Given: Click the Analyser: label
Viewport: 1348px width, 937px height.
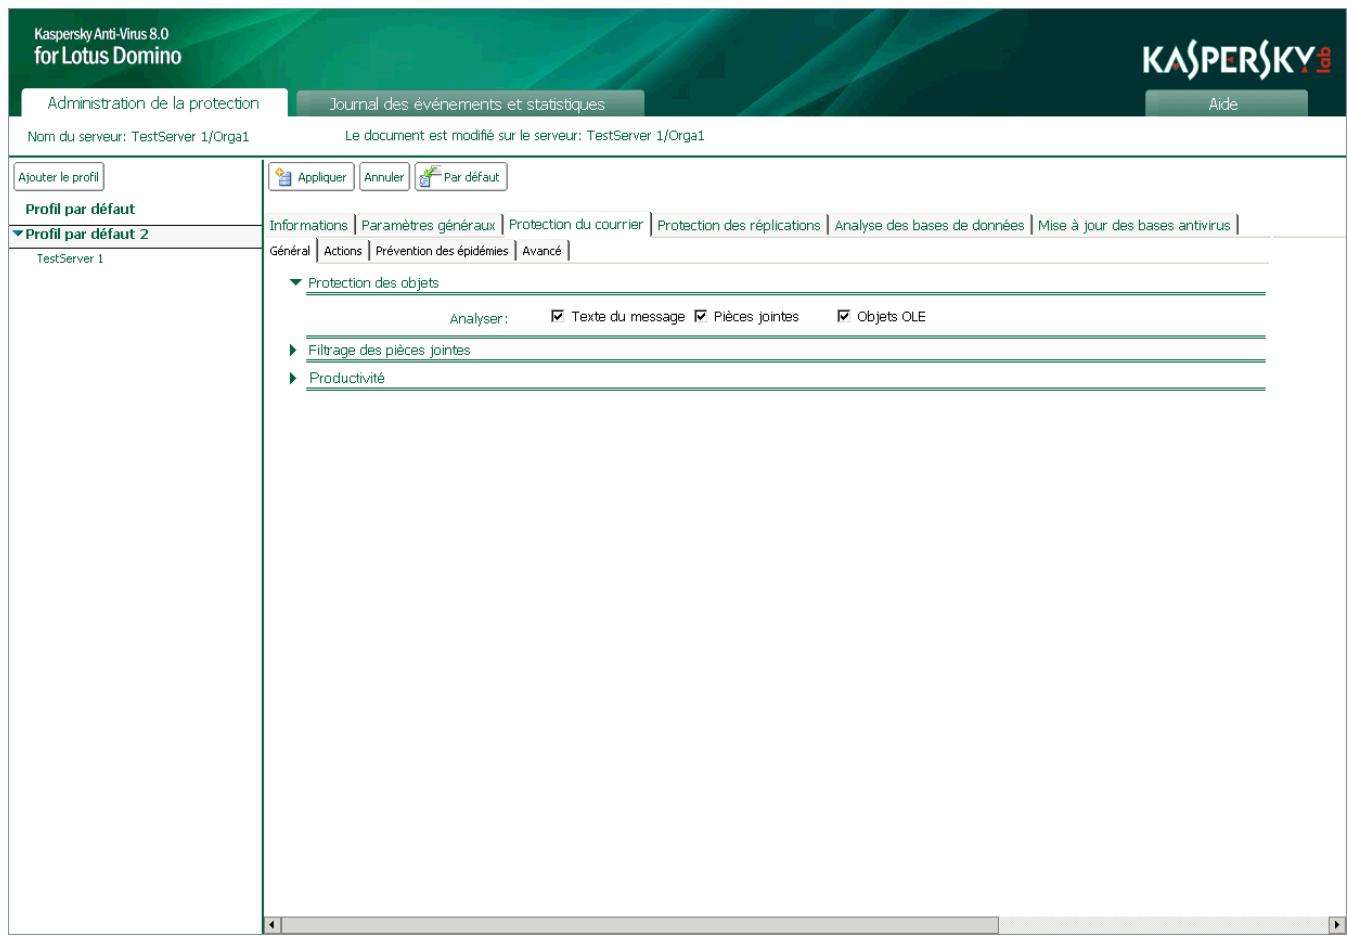Looking at the screenshot, I should (x=479, y=319).
